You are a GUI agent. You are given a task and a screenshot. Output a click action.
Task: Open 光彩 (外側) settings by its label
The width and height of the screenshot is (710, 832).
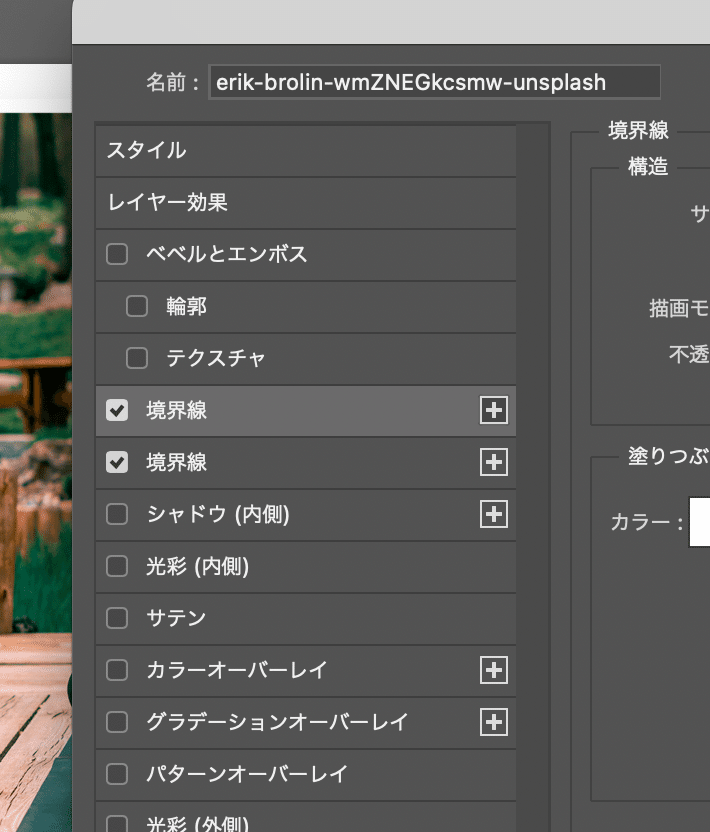(198, 824)
